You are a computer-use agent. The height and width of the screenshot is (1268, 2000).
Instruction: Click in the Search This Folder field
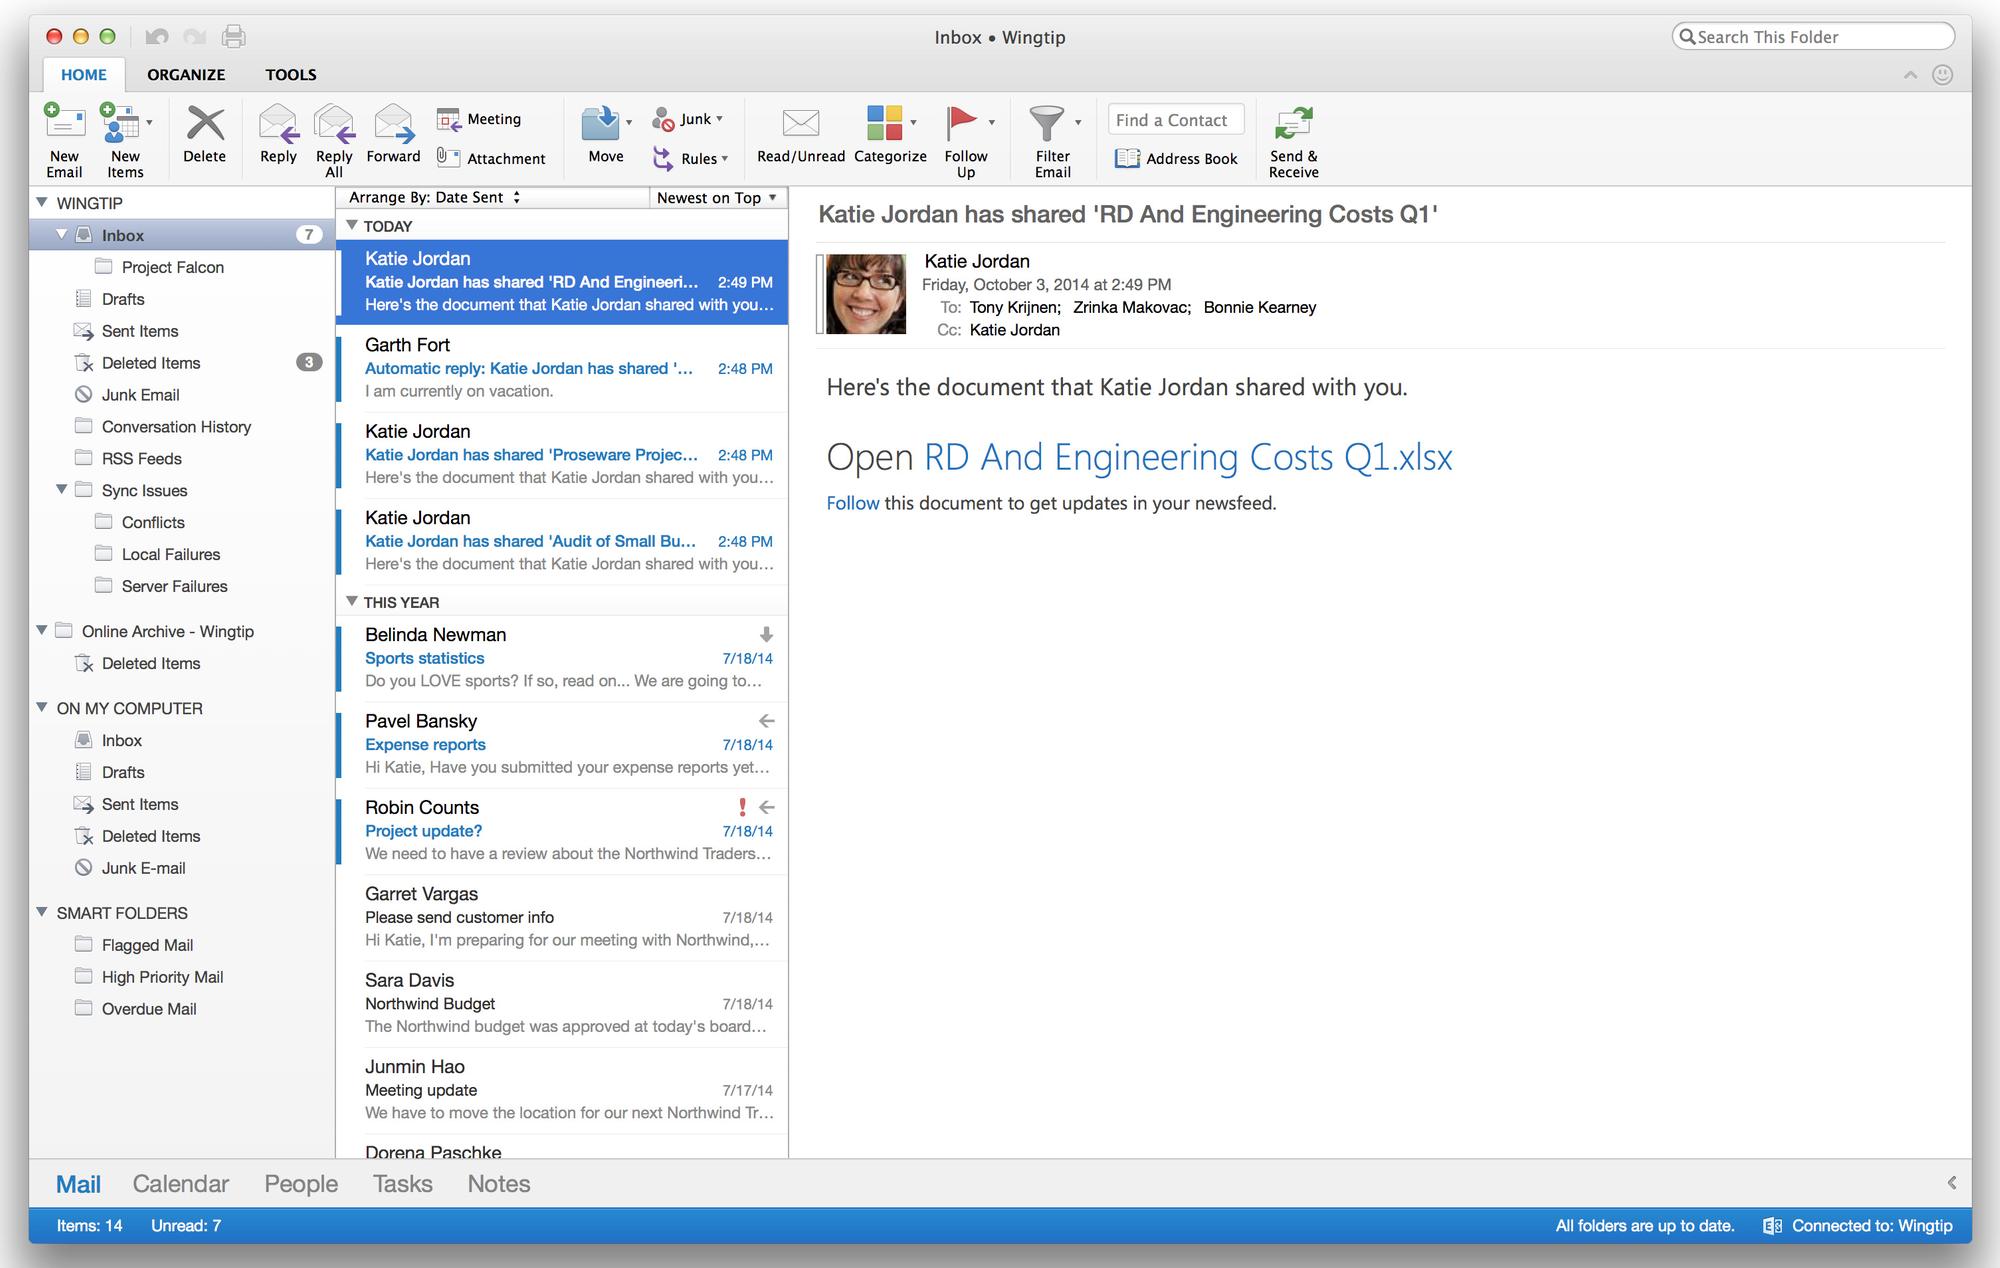(1813, 37)
